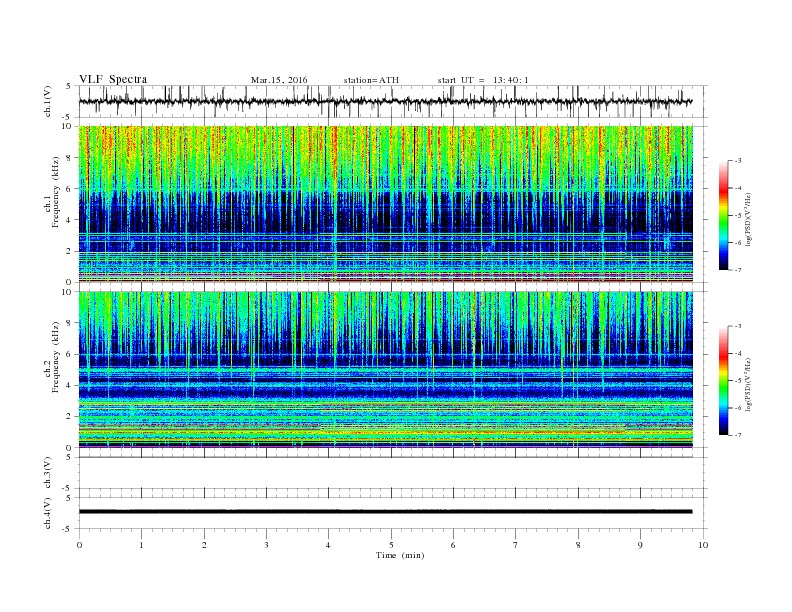Click the ch.1 spectrogram color bar
The height and width of the screenshot is (612, 792).
[x=723, y=215]
